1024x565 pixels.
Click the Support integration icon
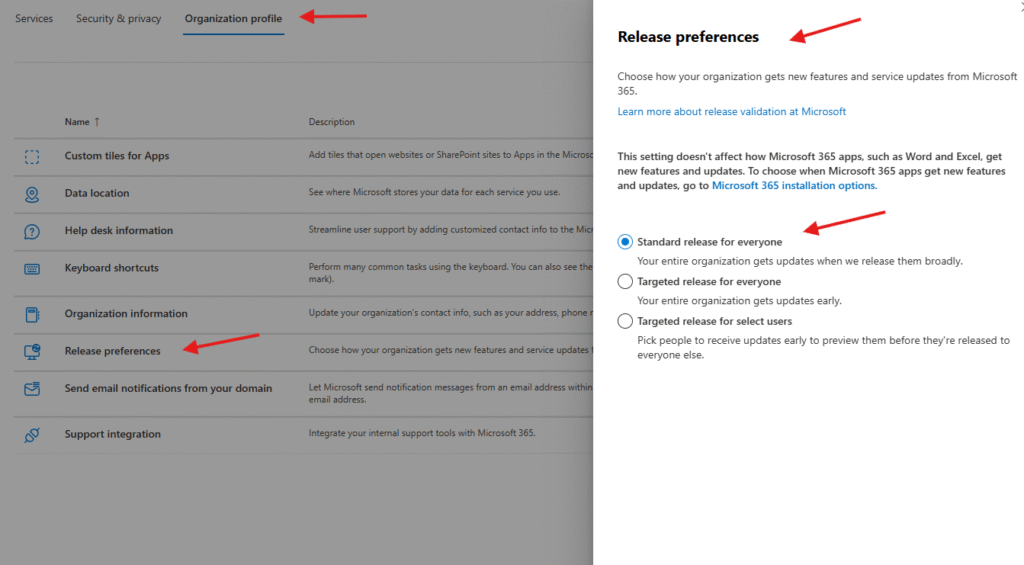pyautogui.click(x=32, y=435)
